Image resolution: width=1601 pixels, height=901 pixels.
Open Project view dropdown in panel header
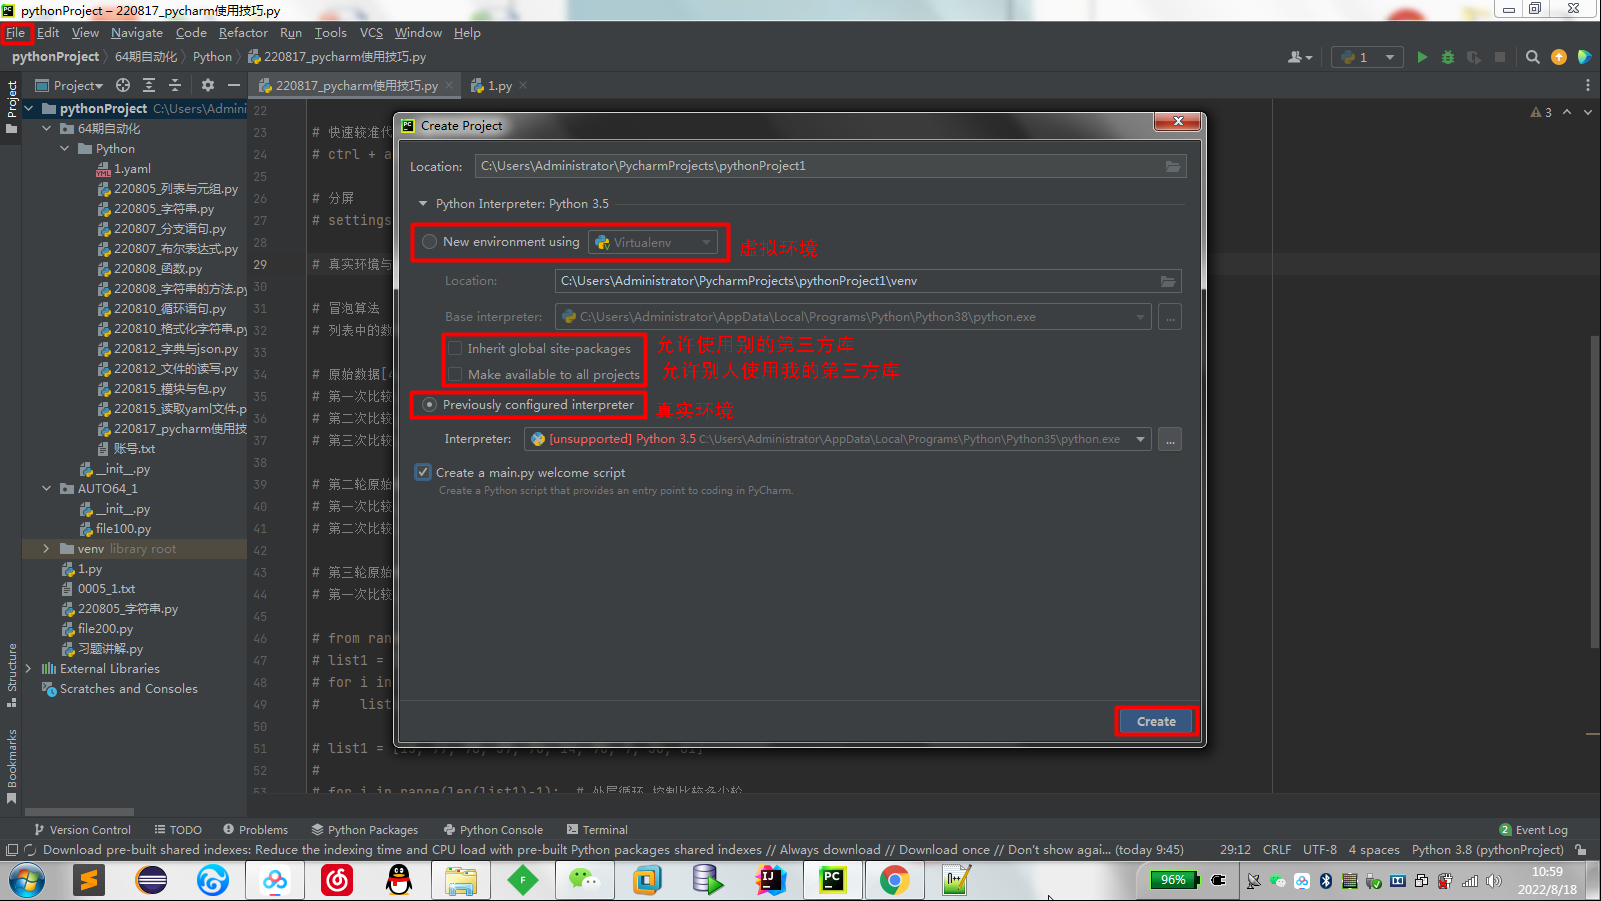coord(69,85)
